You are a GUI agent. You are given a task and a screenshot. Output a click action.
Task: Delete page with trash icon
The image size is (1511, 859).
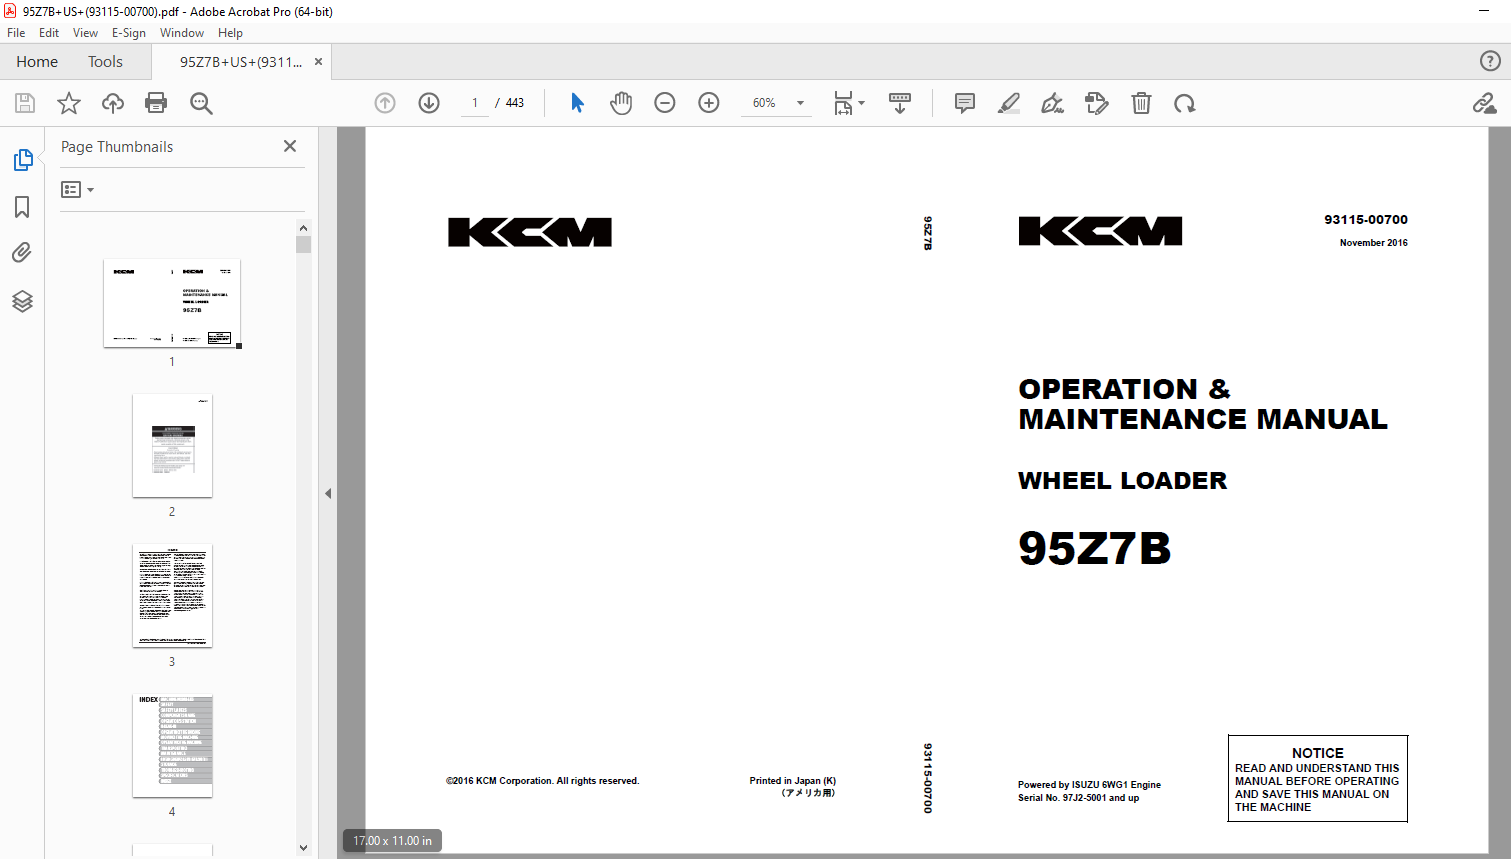(1141, 103)
